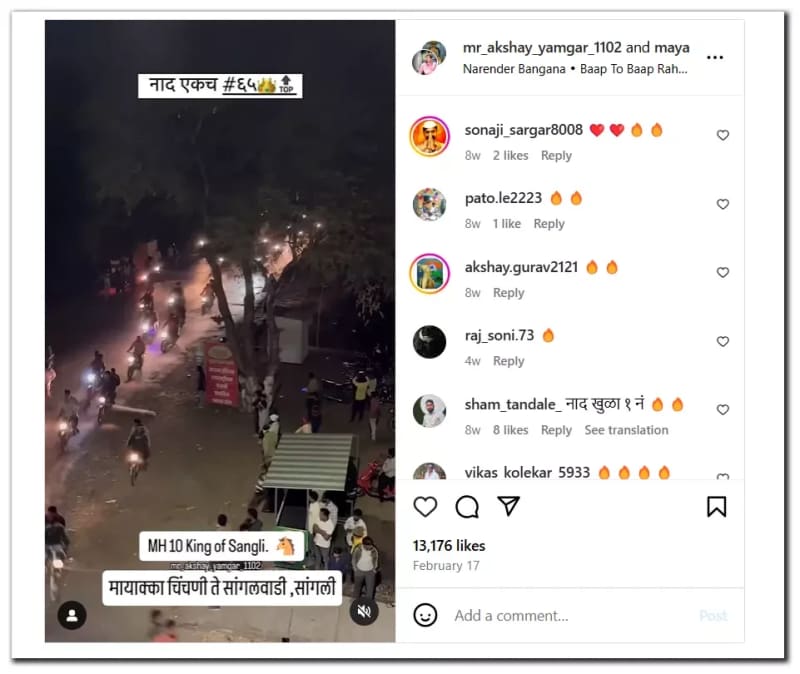Share post via paper plane icon
800x674 pixels.
[509, 506]
